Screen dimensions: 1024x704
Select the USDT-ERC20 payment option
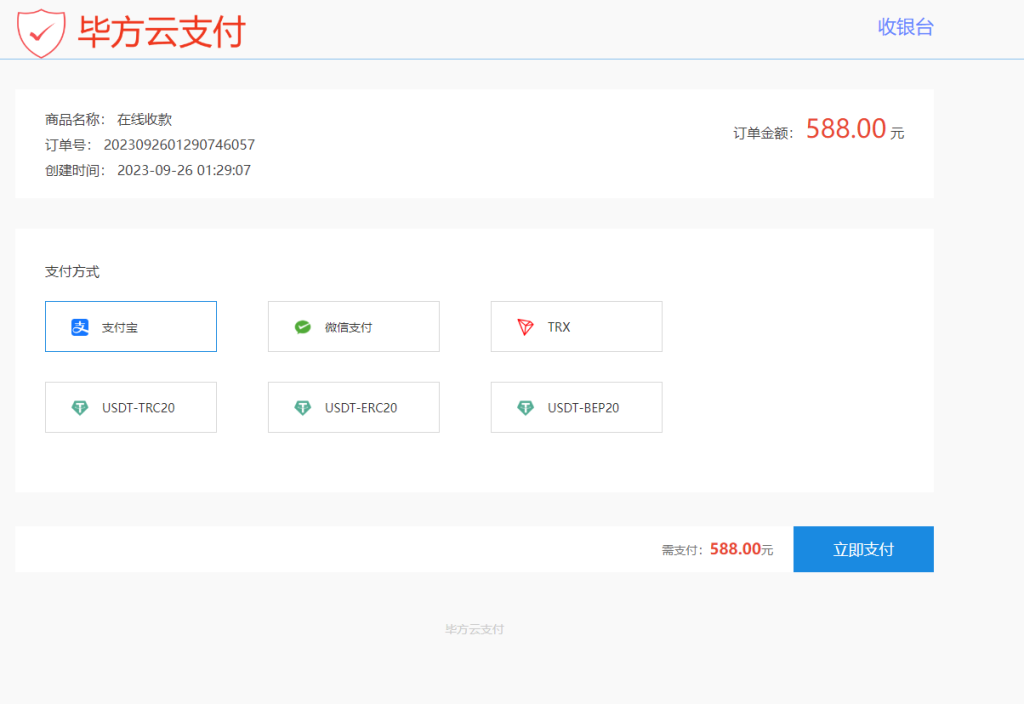(353, 407)
